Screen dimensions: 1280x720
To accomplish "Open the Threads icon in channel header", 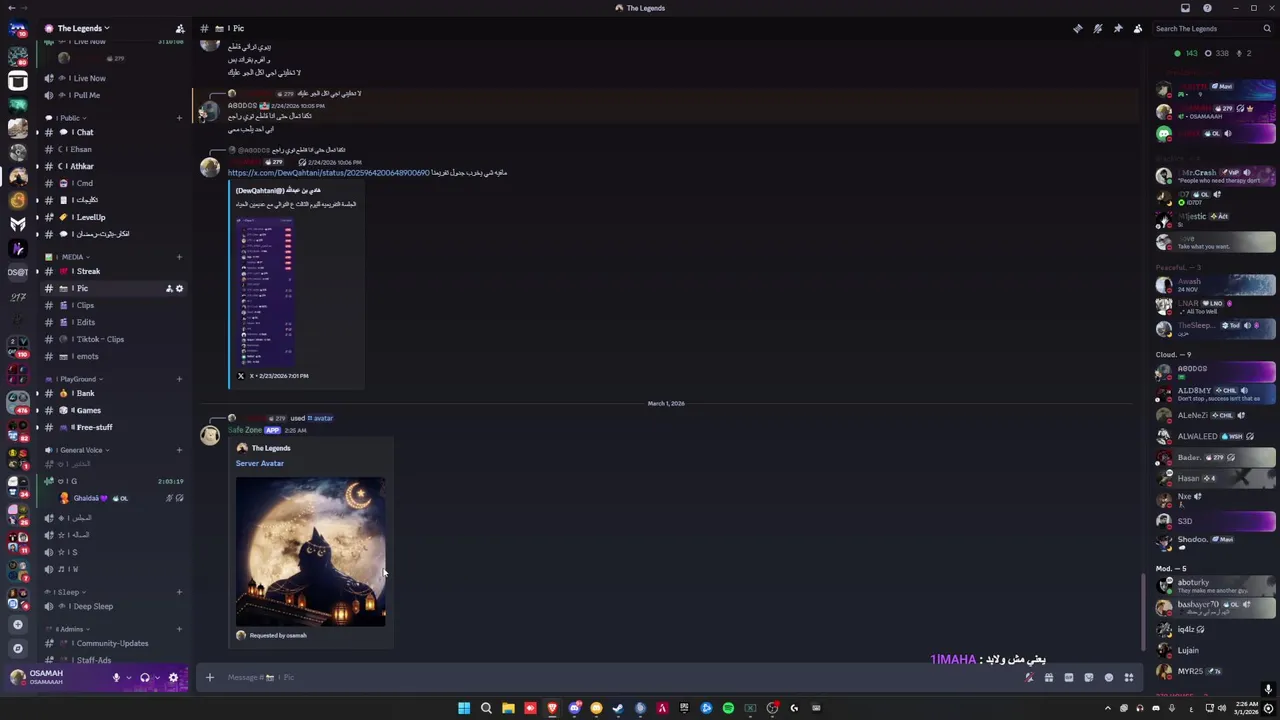I will click(x=1077, y=28).
